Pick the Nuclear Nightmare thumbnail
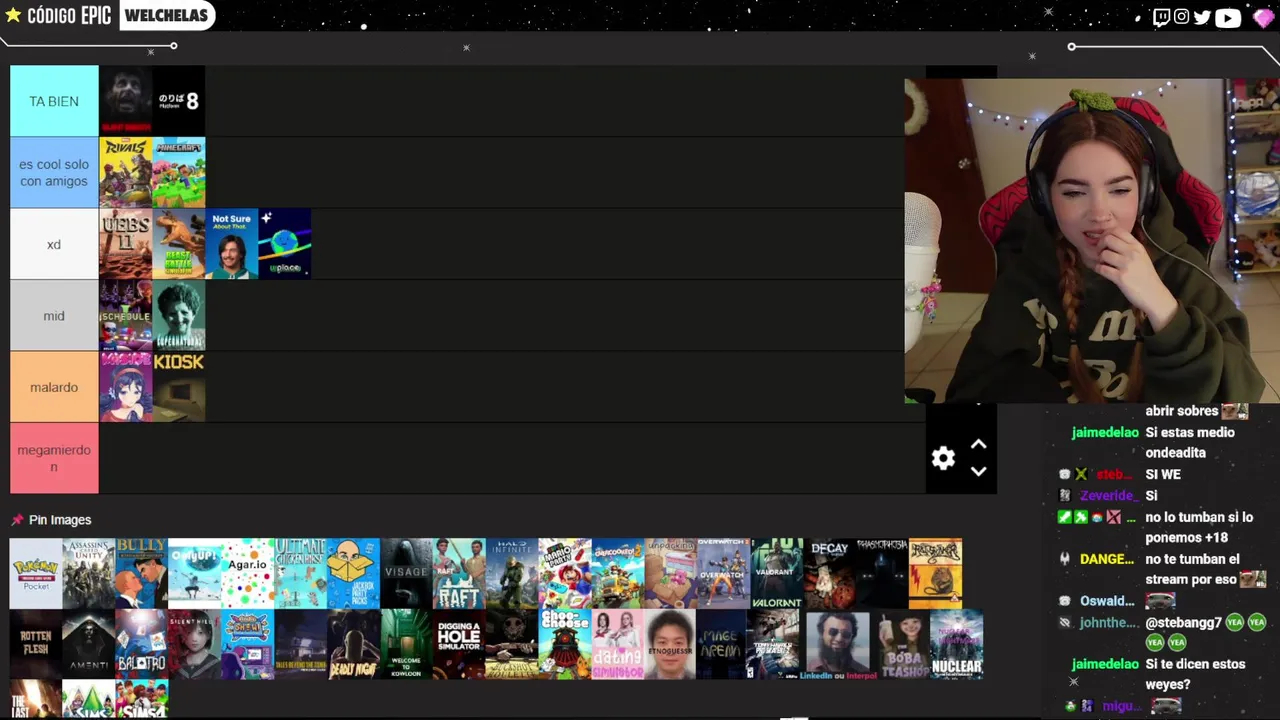 pyautogui.click(x=956, y=645)
